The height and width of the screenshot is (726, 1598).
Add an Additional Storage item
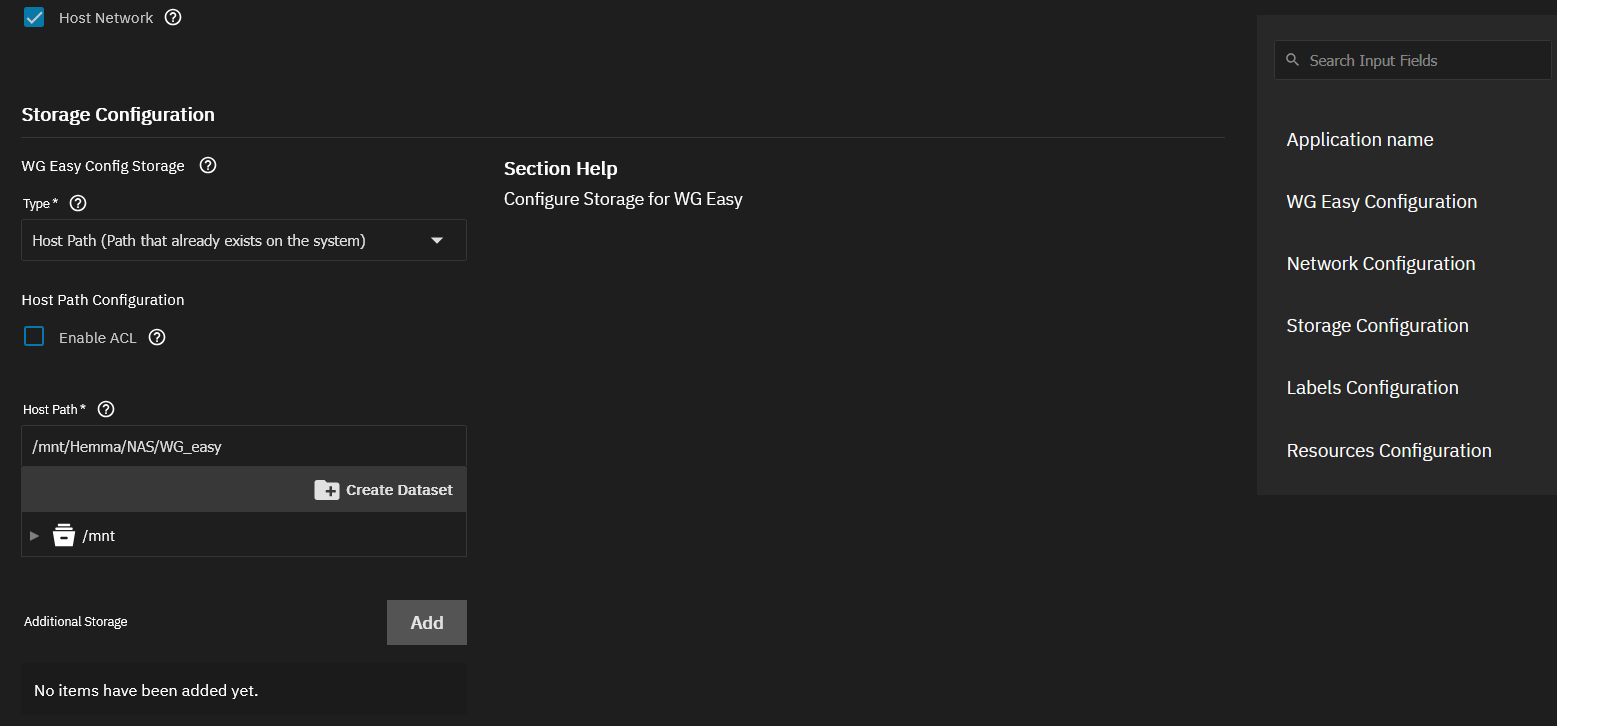(427, 622)
